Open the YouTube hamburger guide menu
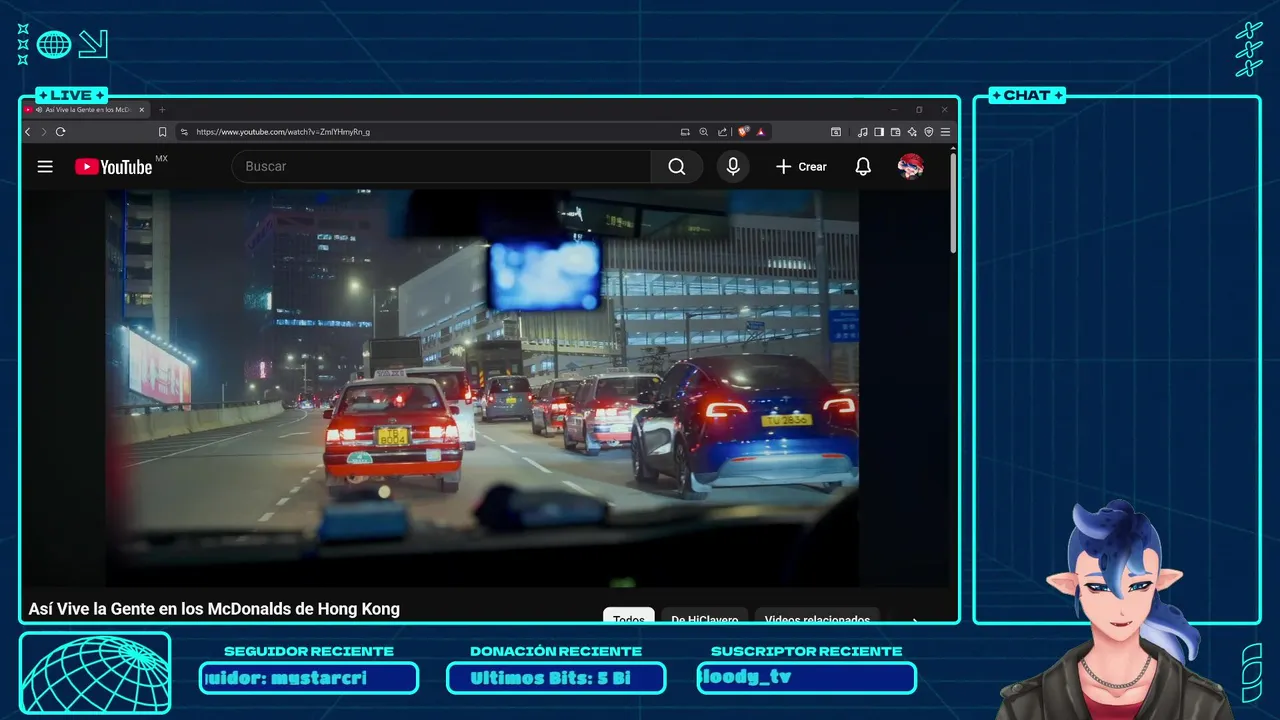 click(x=45, y=167)
